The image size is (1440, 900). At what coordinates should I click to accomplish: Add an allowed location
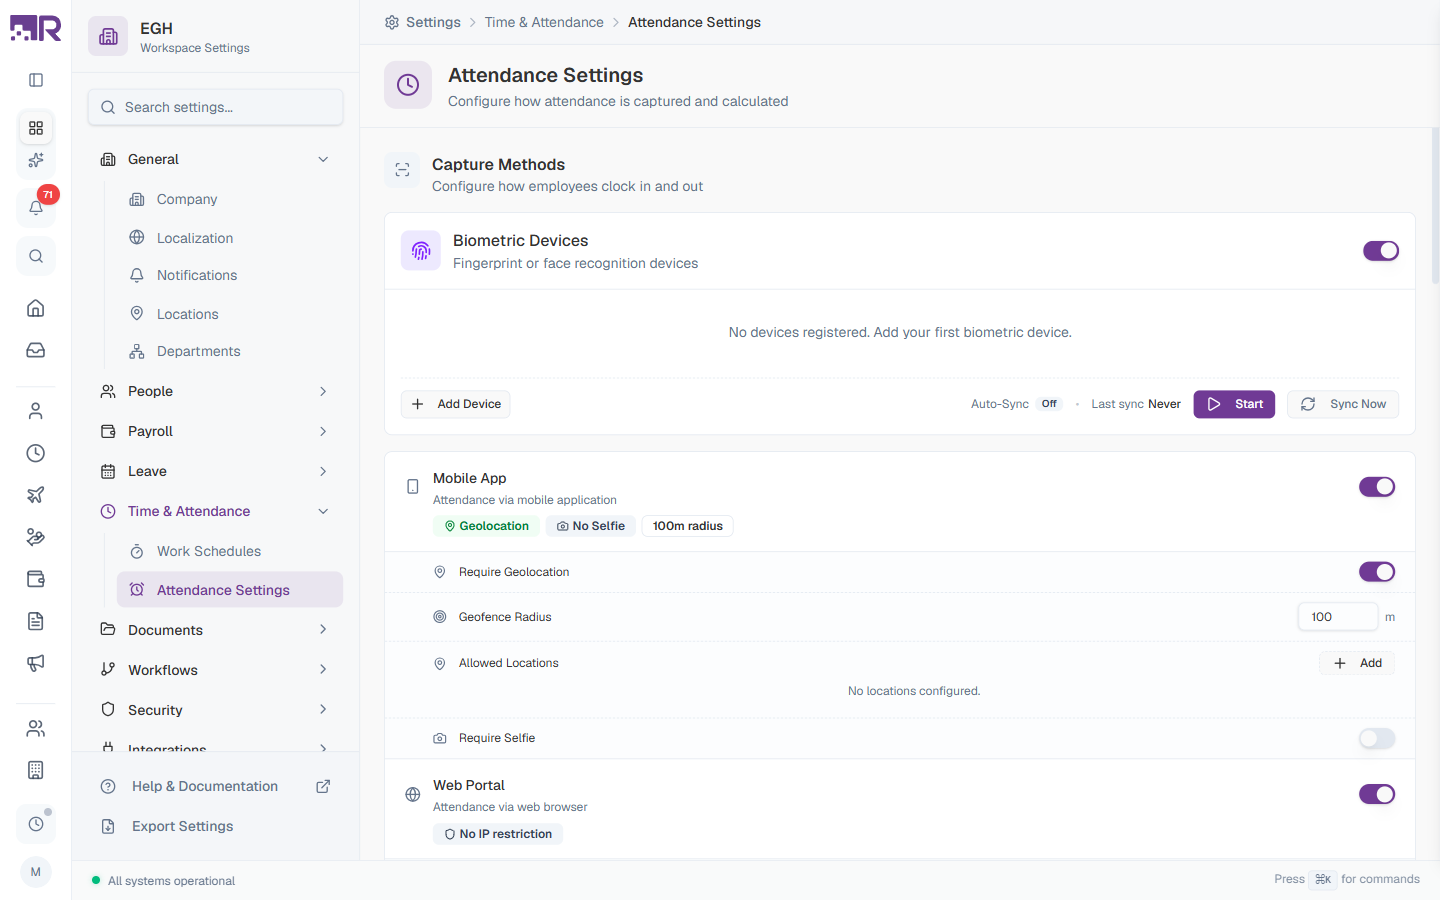click(x=1357, y=663)
